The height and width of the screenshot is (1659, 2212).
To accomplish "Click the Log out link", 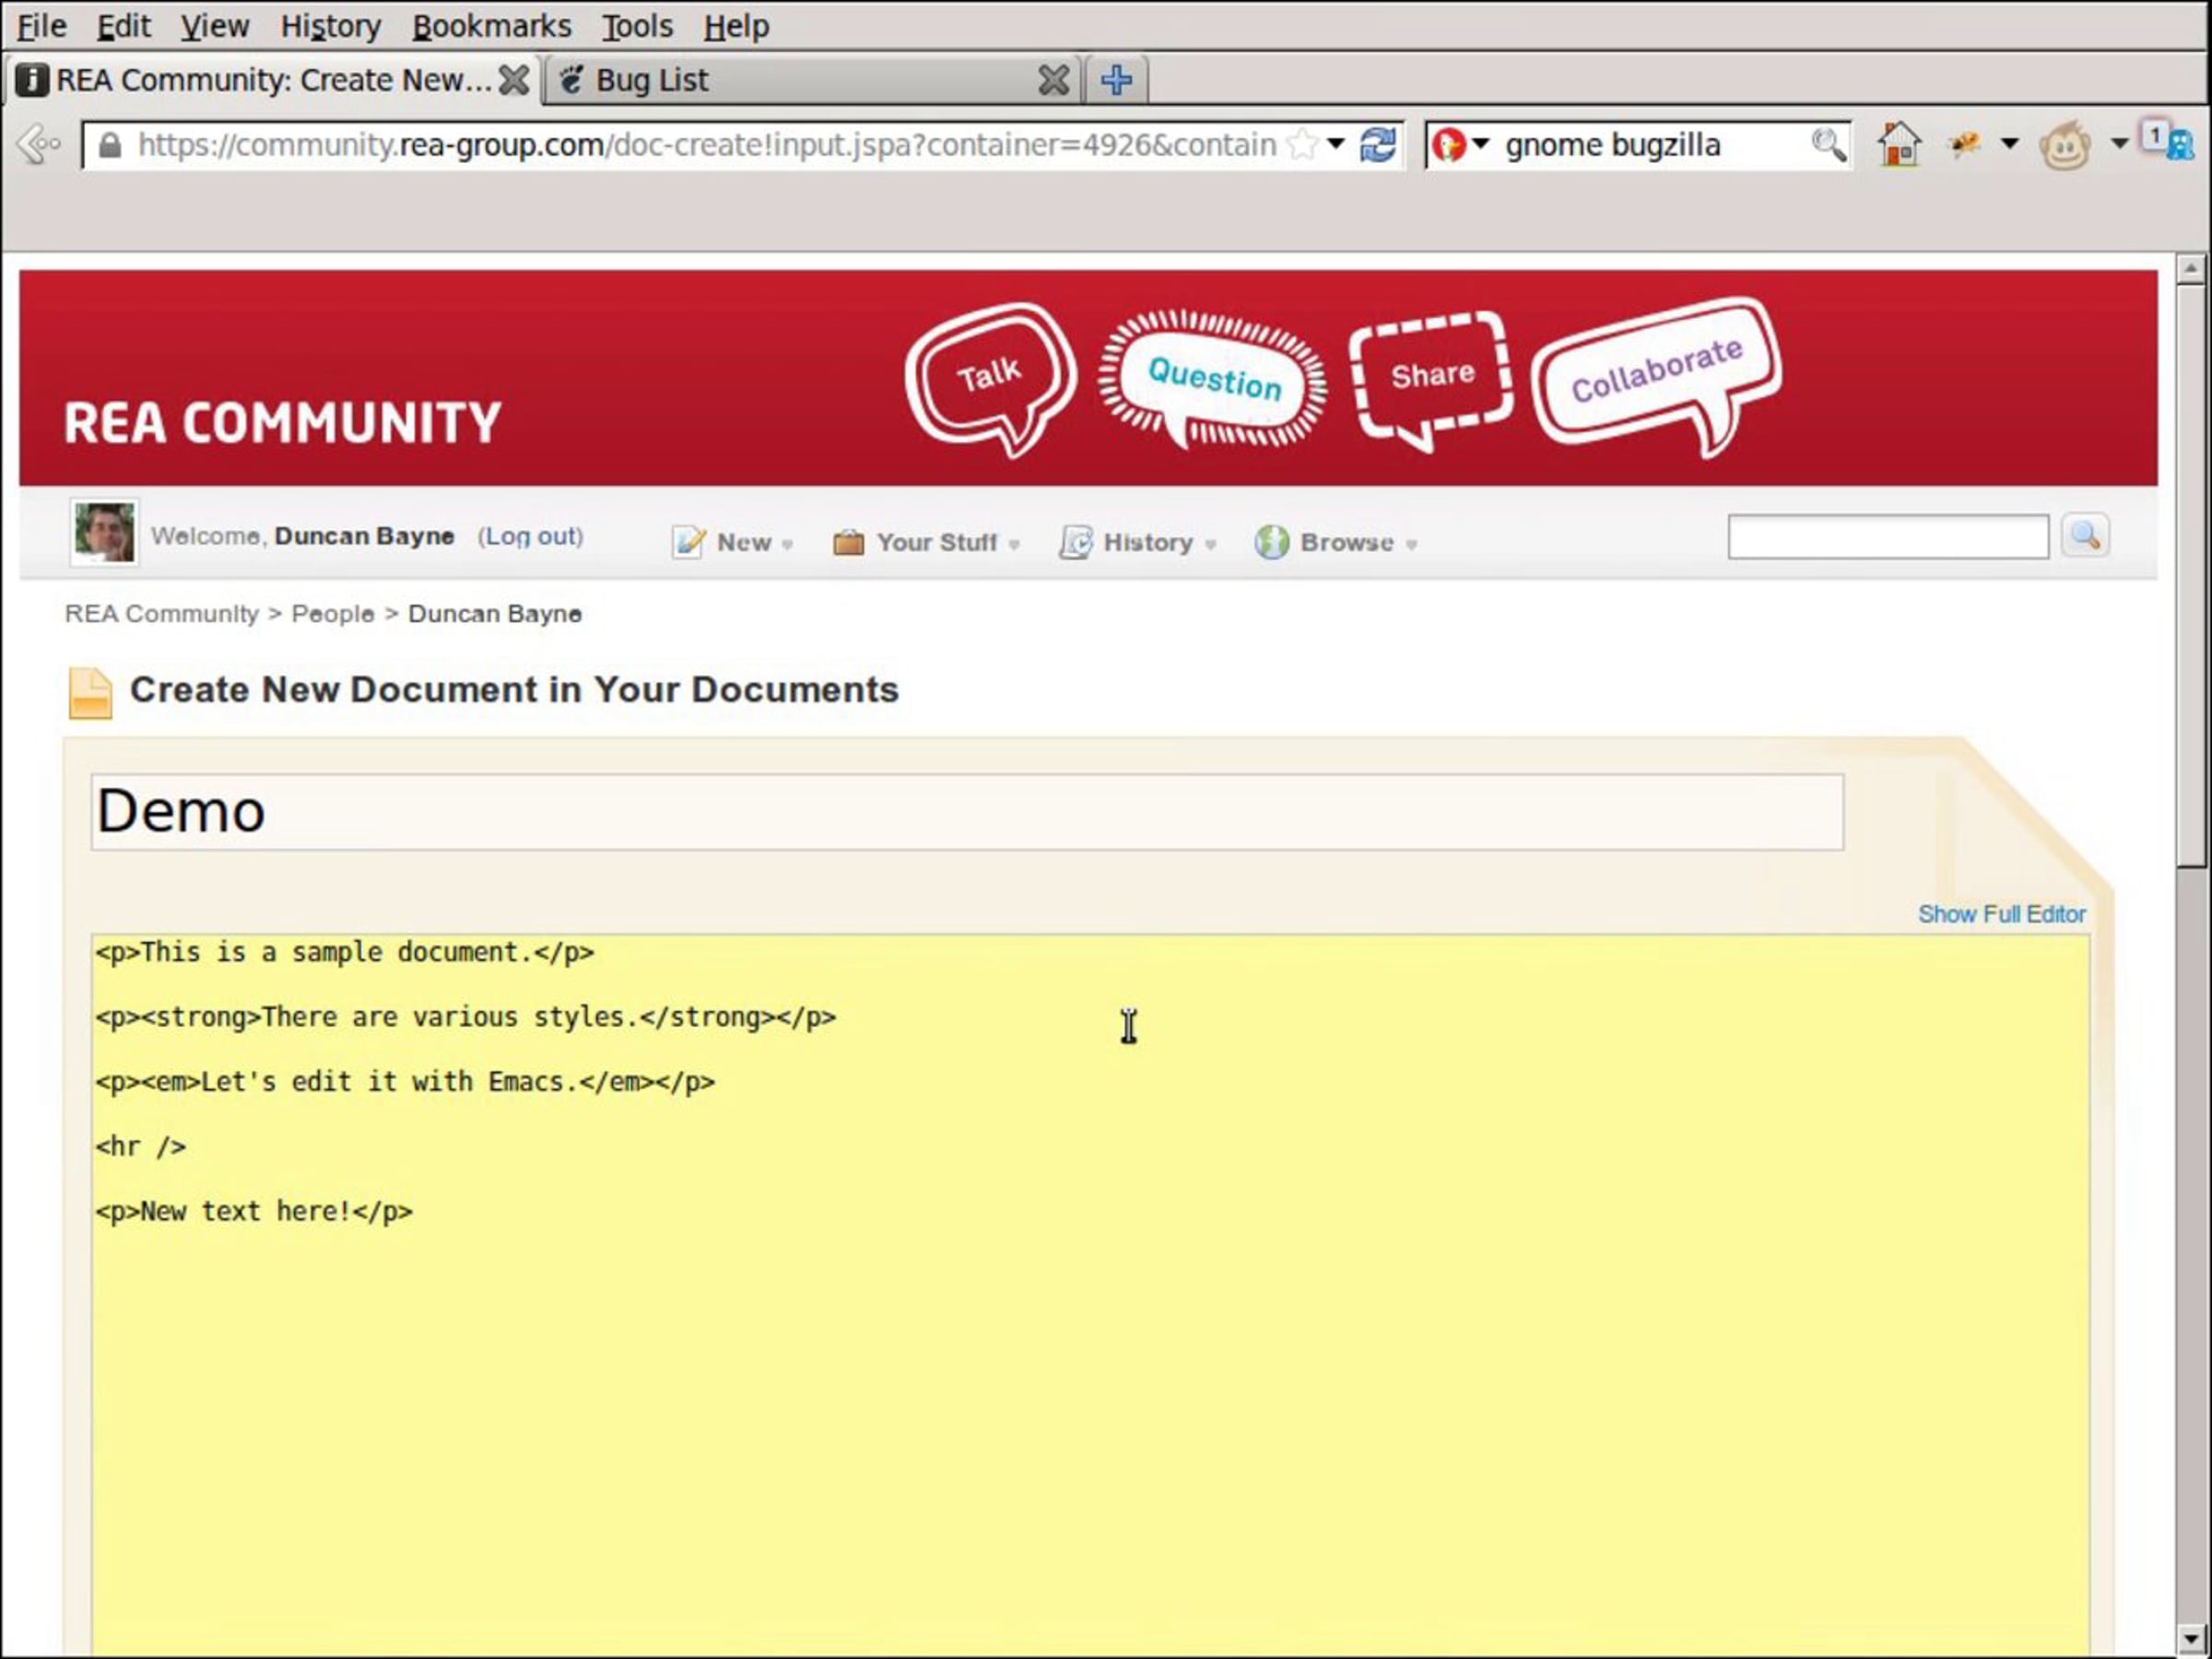I will click(x=530, y=536).
